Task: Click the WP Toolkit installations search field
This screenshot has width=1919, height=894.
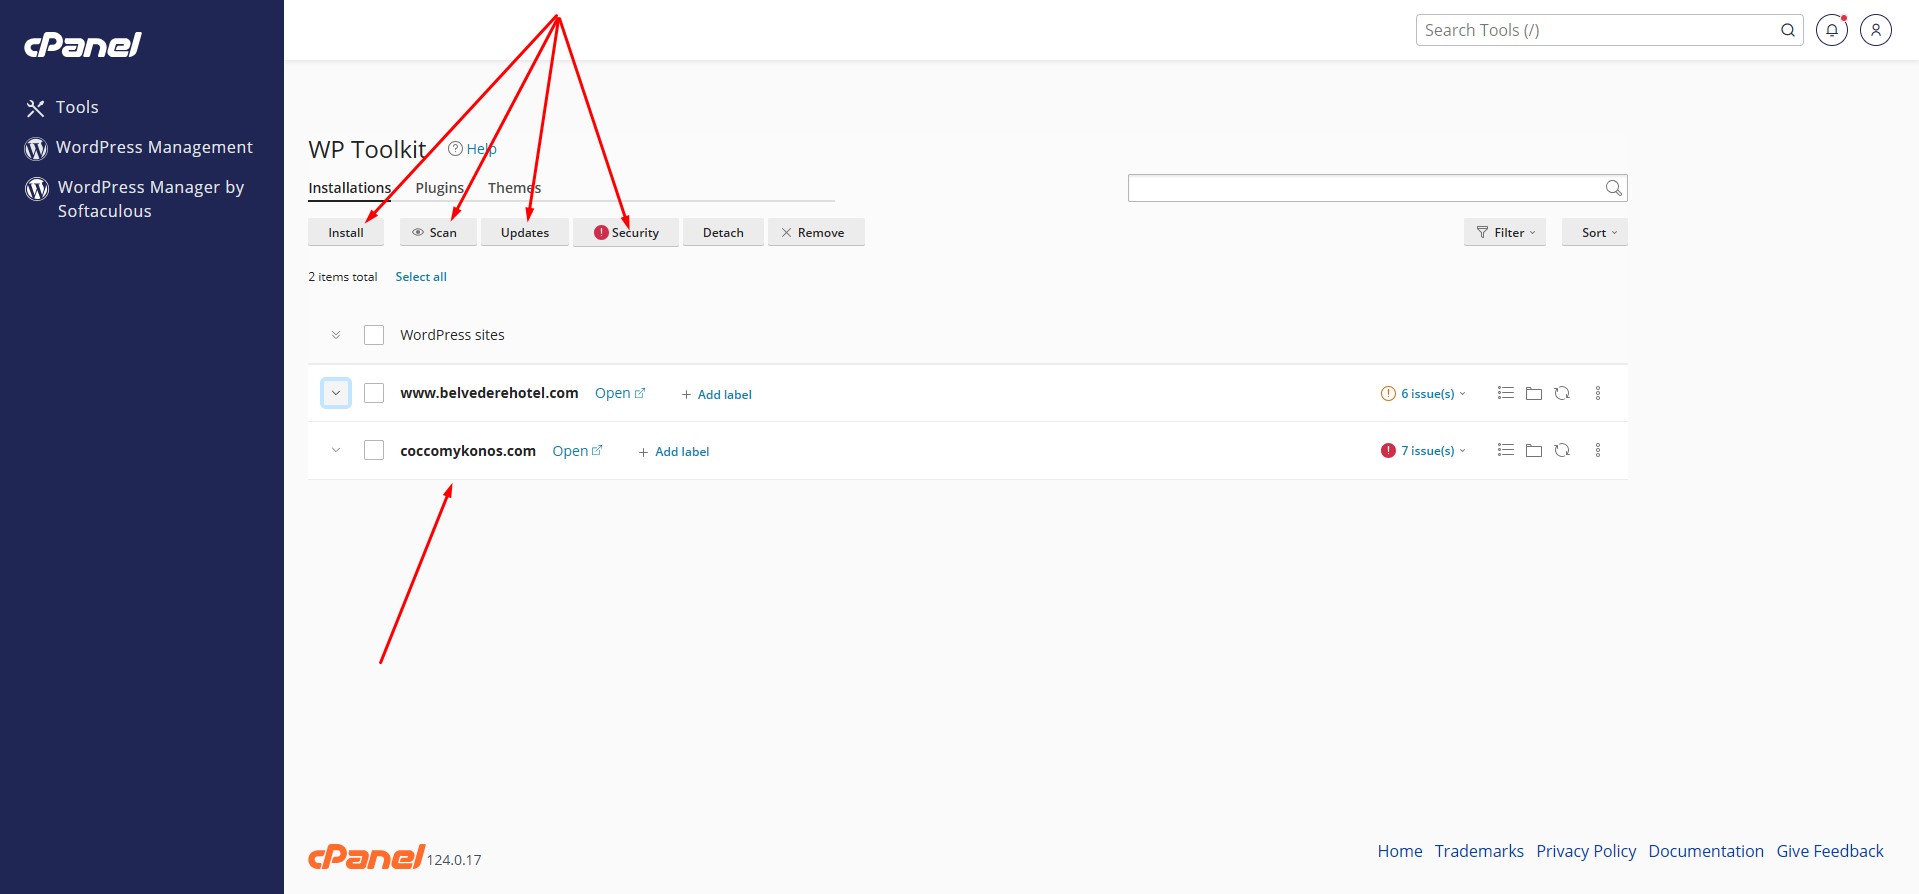Action: (1364, 188)
